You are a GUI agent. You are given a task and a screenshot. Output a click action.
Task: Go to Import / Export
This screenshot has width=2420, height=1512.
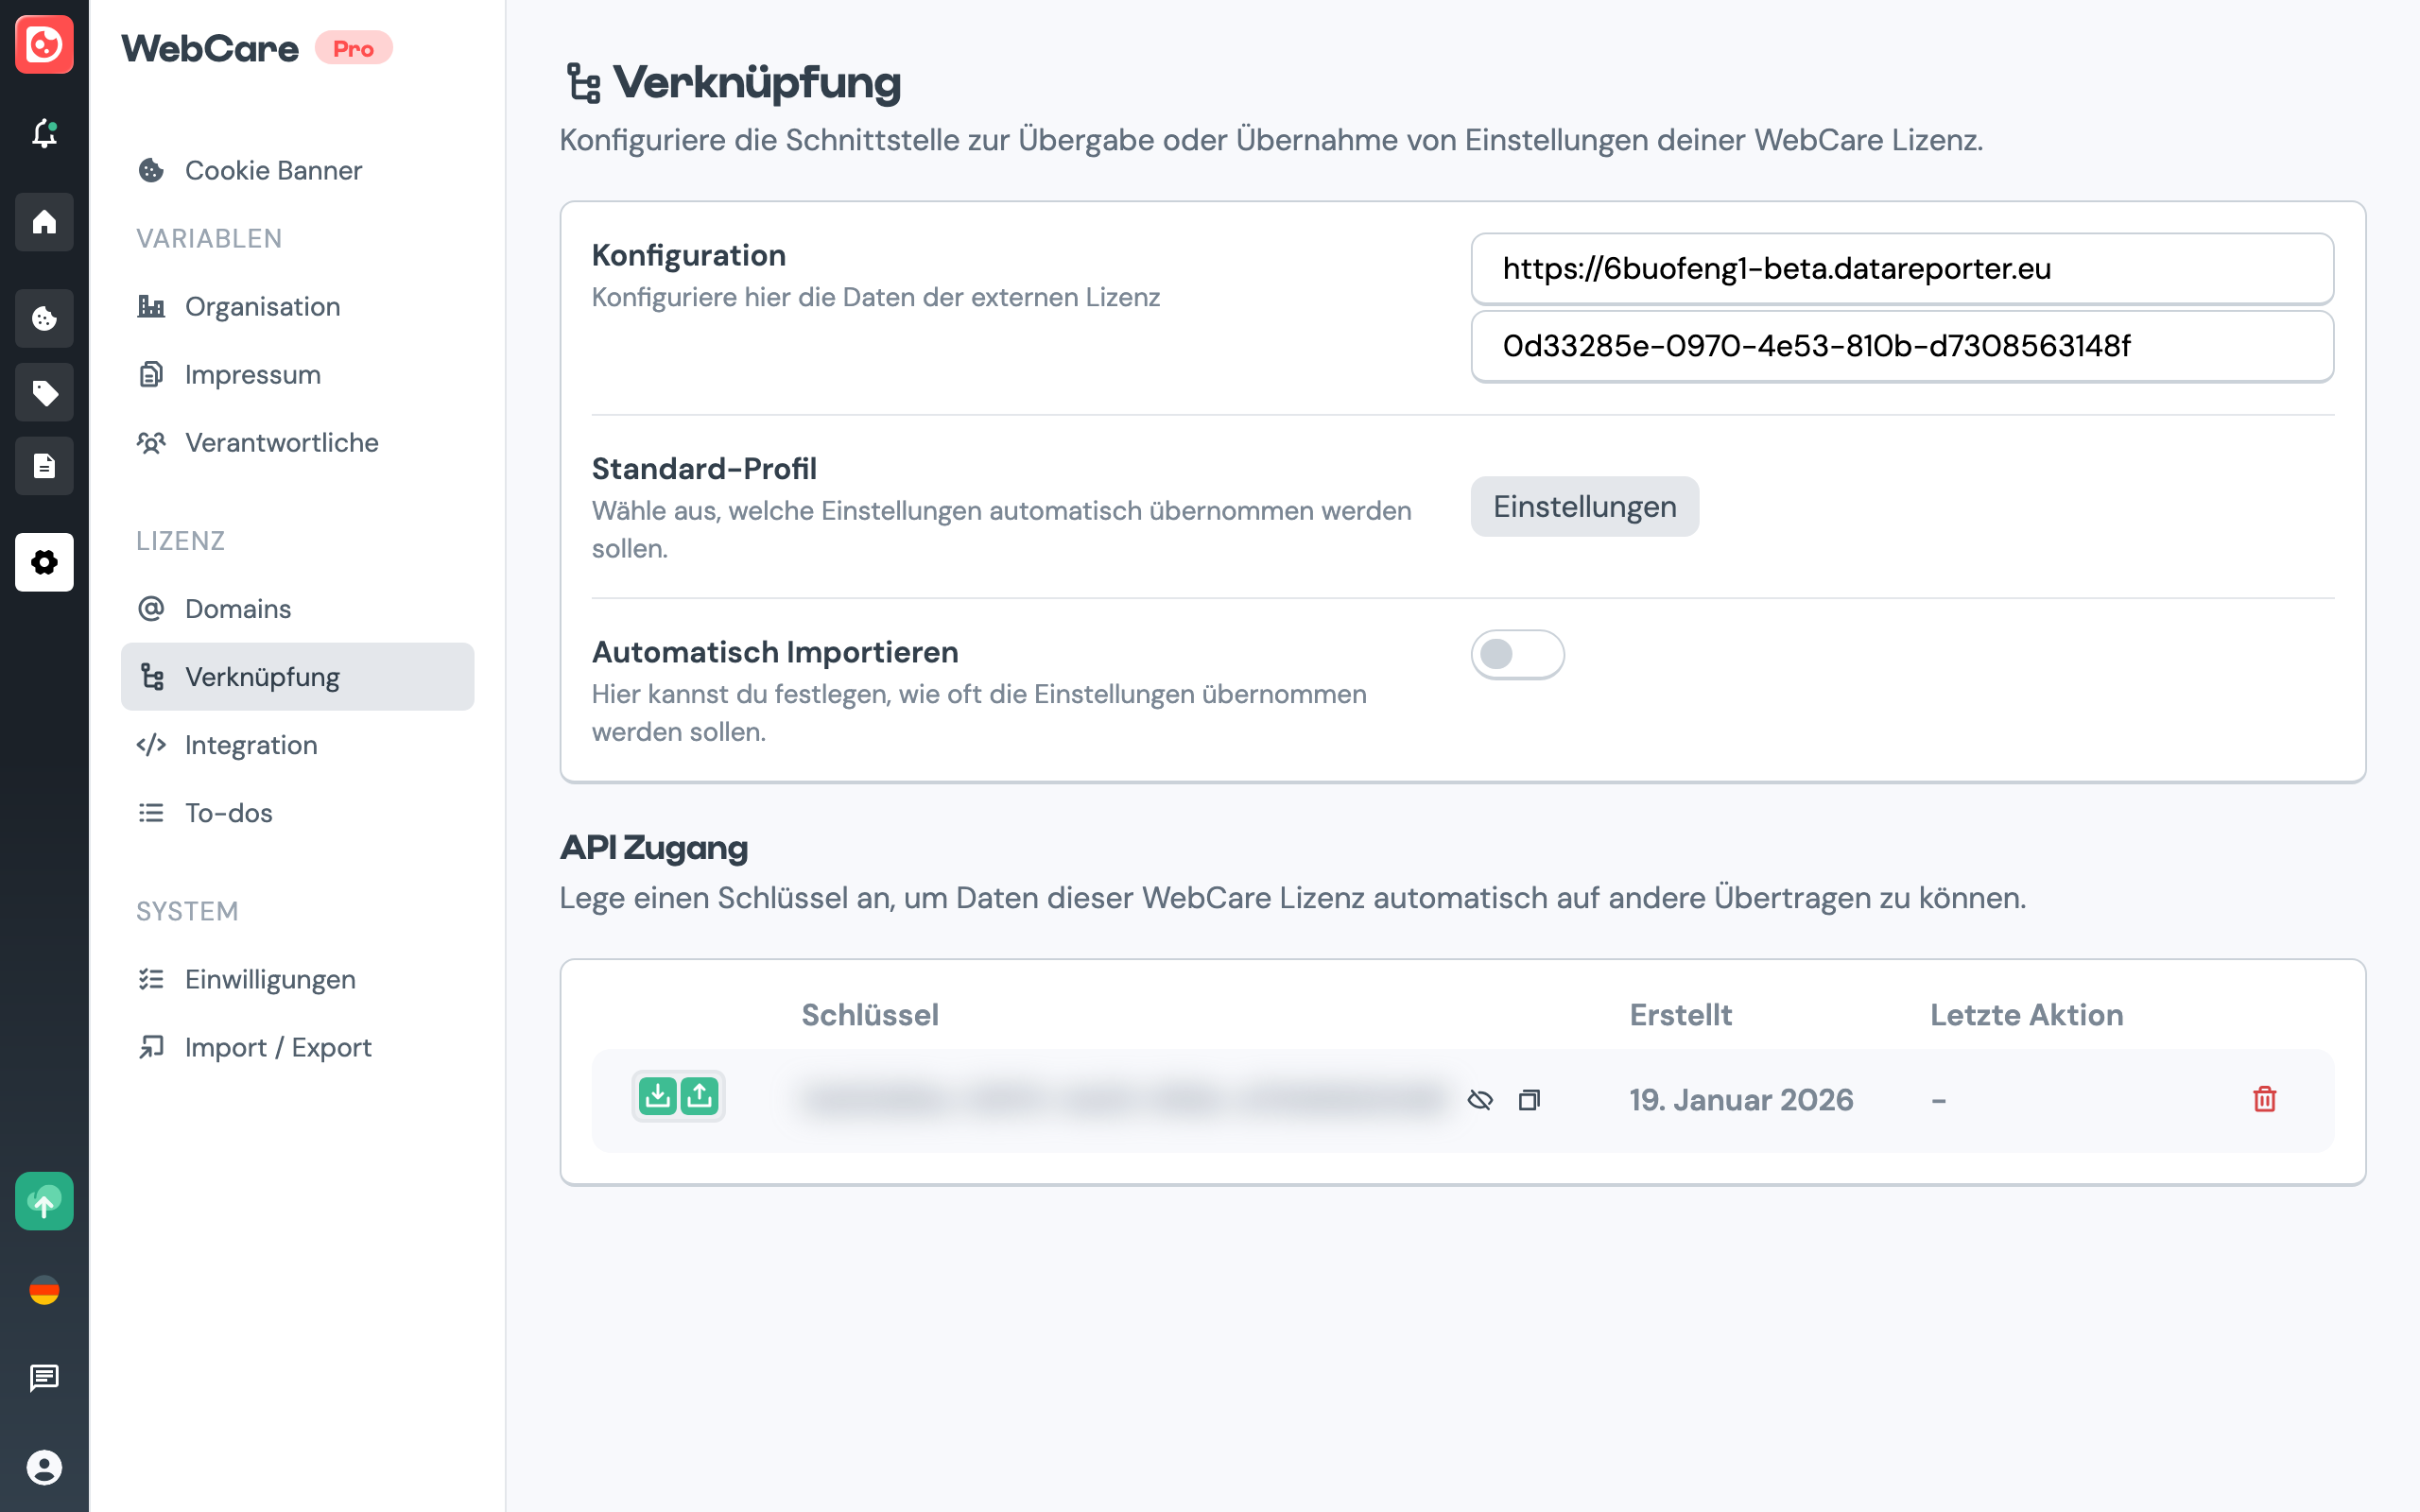click(277, 1047)
